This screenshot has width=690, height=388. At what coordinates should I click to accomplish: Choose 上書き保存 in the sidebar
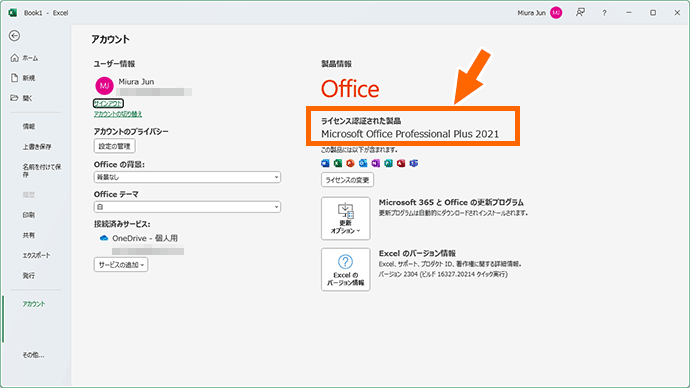37,146
